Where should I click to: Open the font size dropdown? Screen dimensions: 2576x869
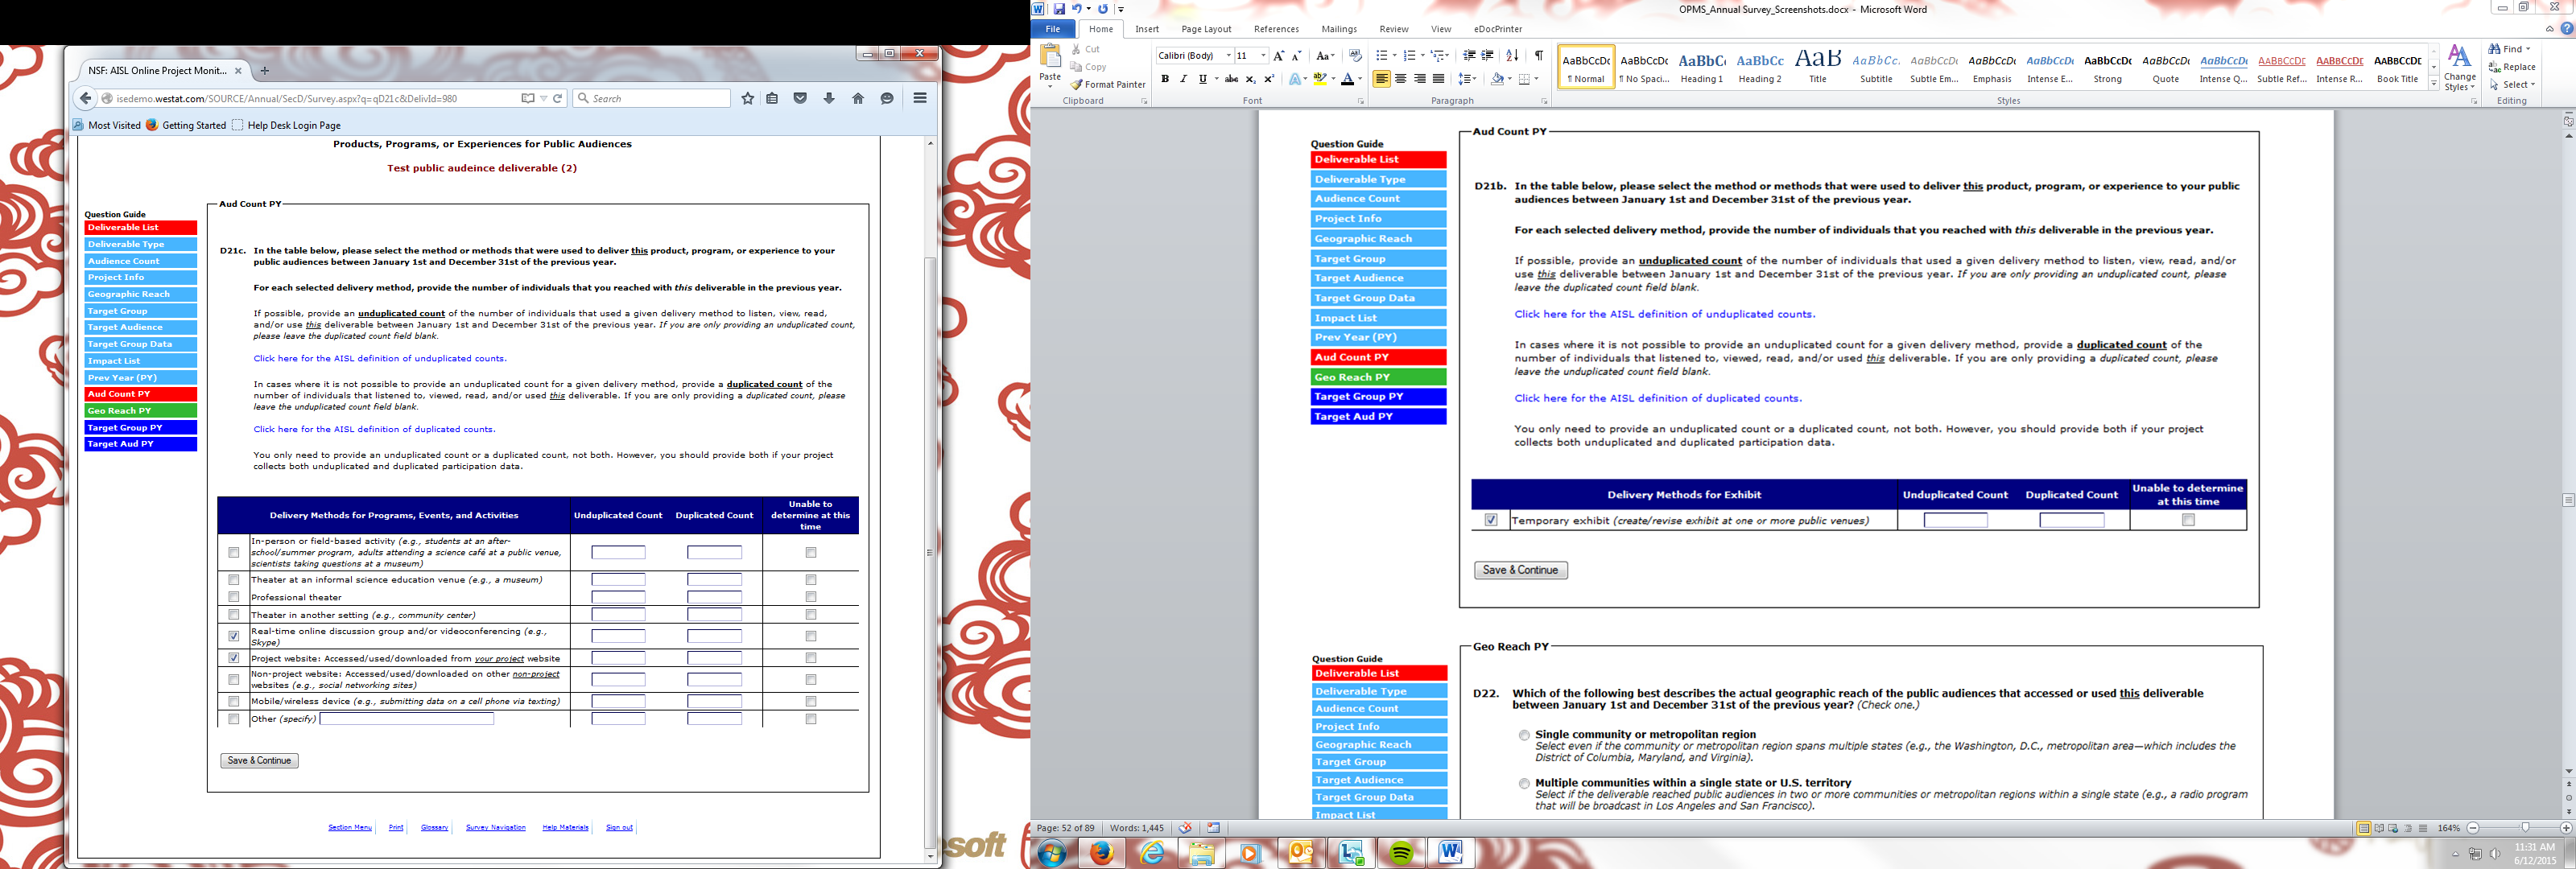[1263, 56]
